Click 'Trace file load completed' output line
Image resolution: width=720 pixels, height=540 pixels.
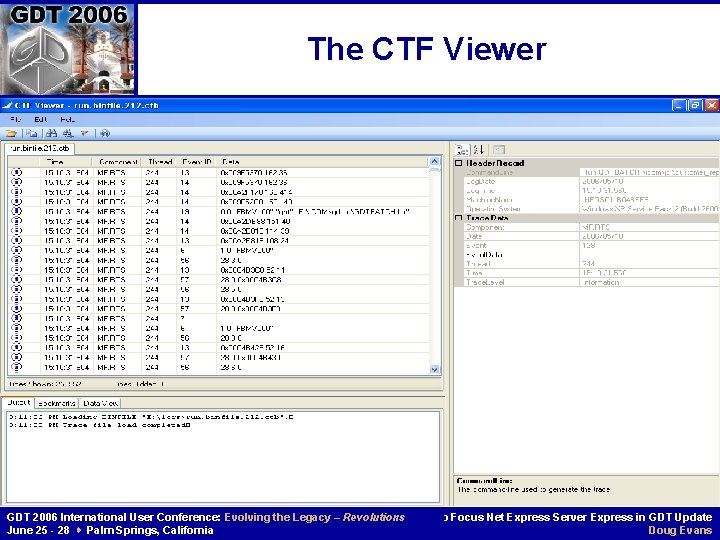[100, 425]
